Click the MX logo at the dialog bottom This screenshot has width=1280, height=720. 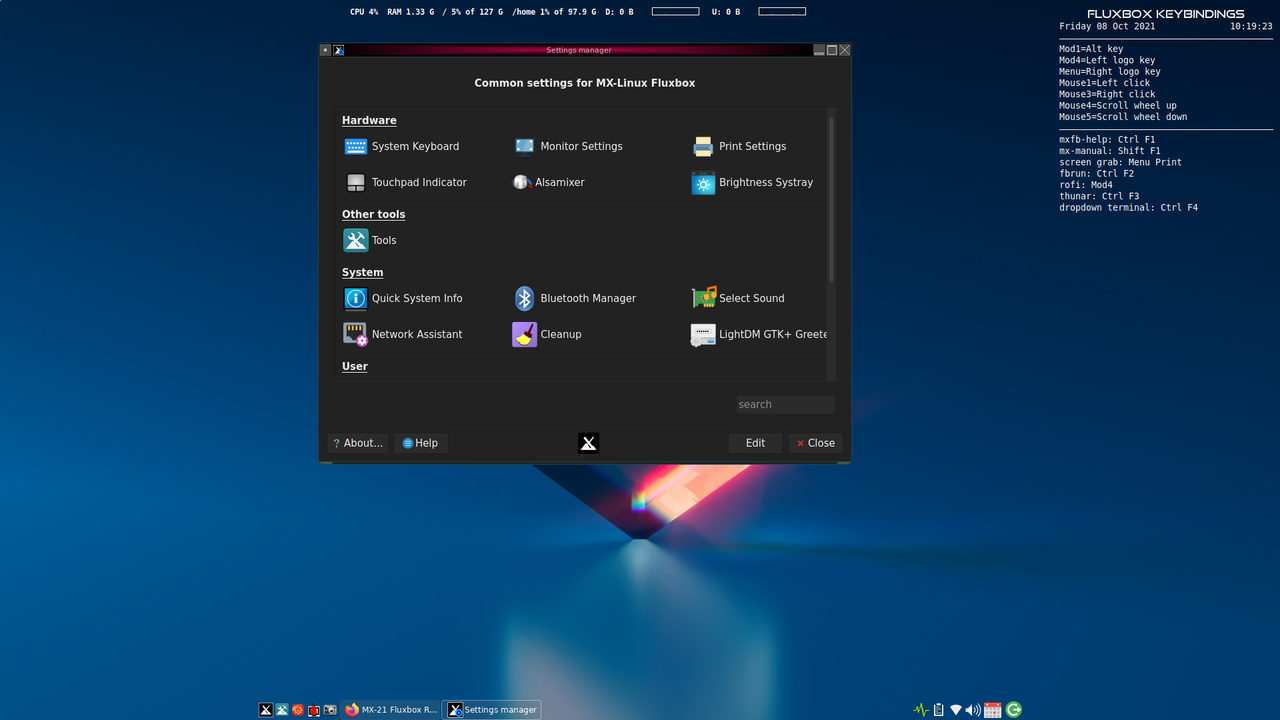click(x=589, y=443)
